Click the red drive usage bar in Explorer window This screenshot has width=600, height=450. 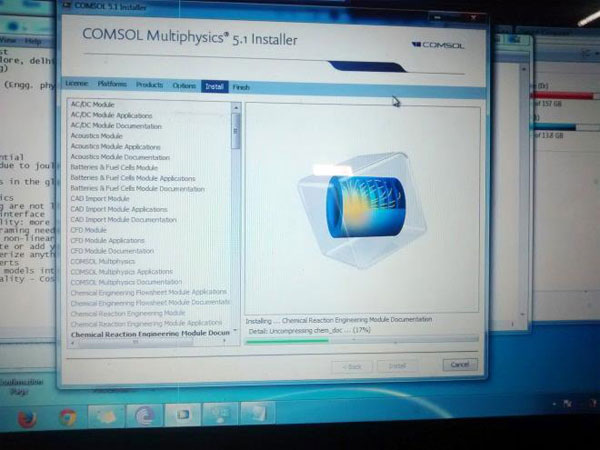point(562,96)
